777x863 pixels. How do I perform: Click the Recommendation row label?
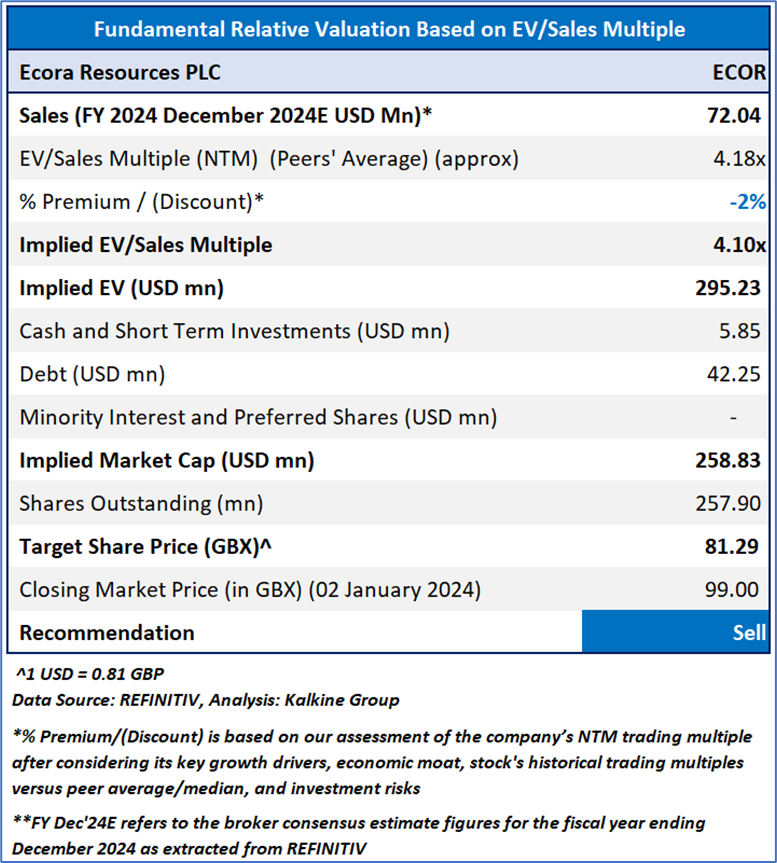[107, 632]
